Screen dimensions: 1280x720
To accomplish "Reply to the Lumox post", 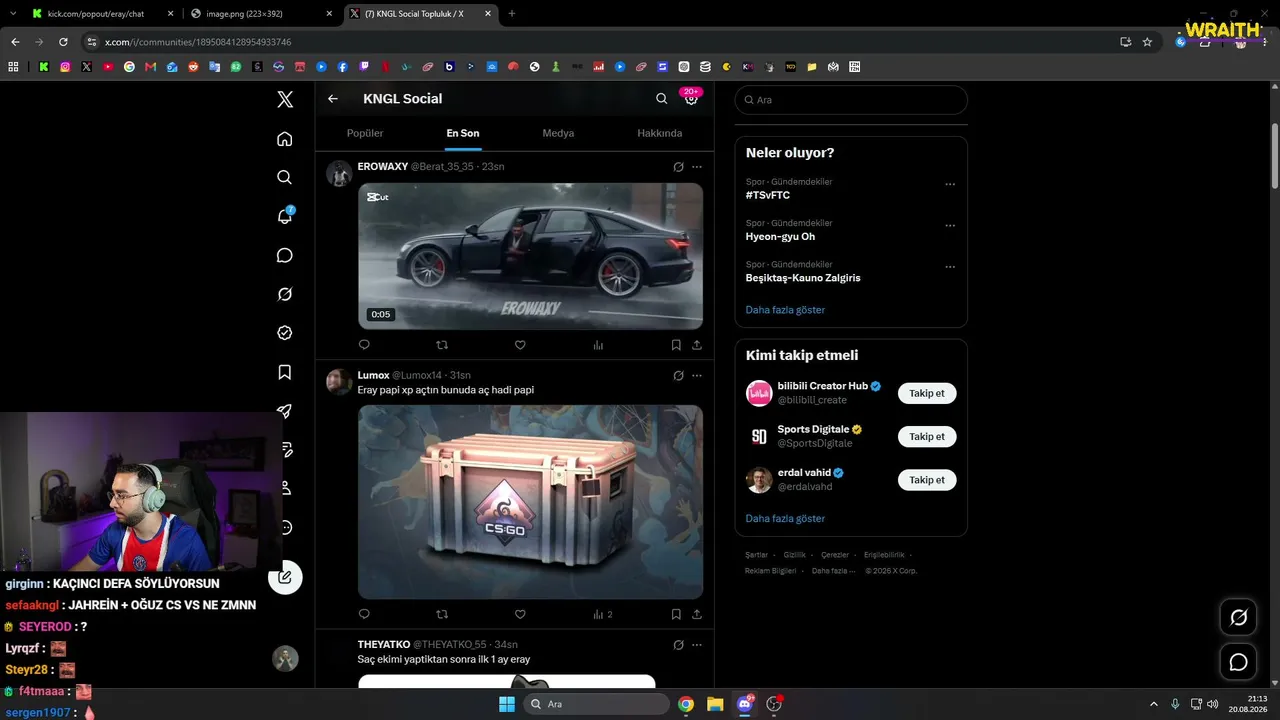I will [364, 614].
